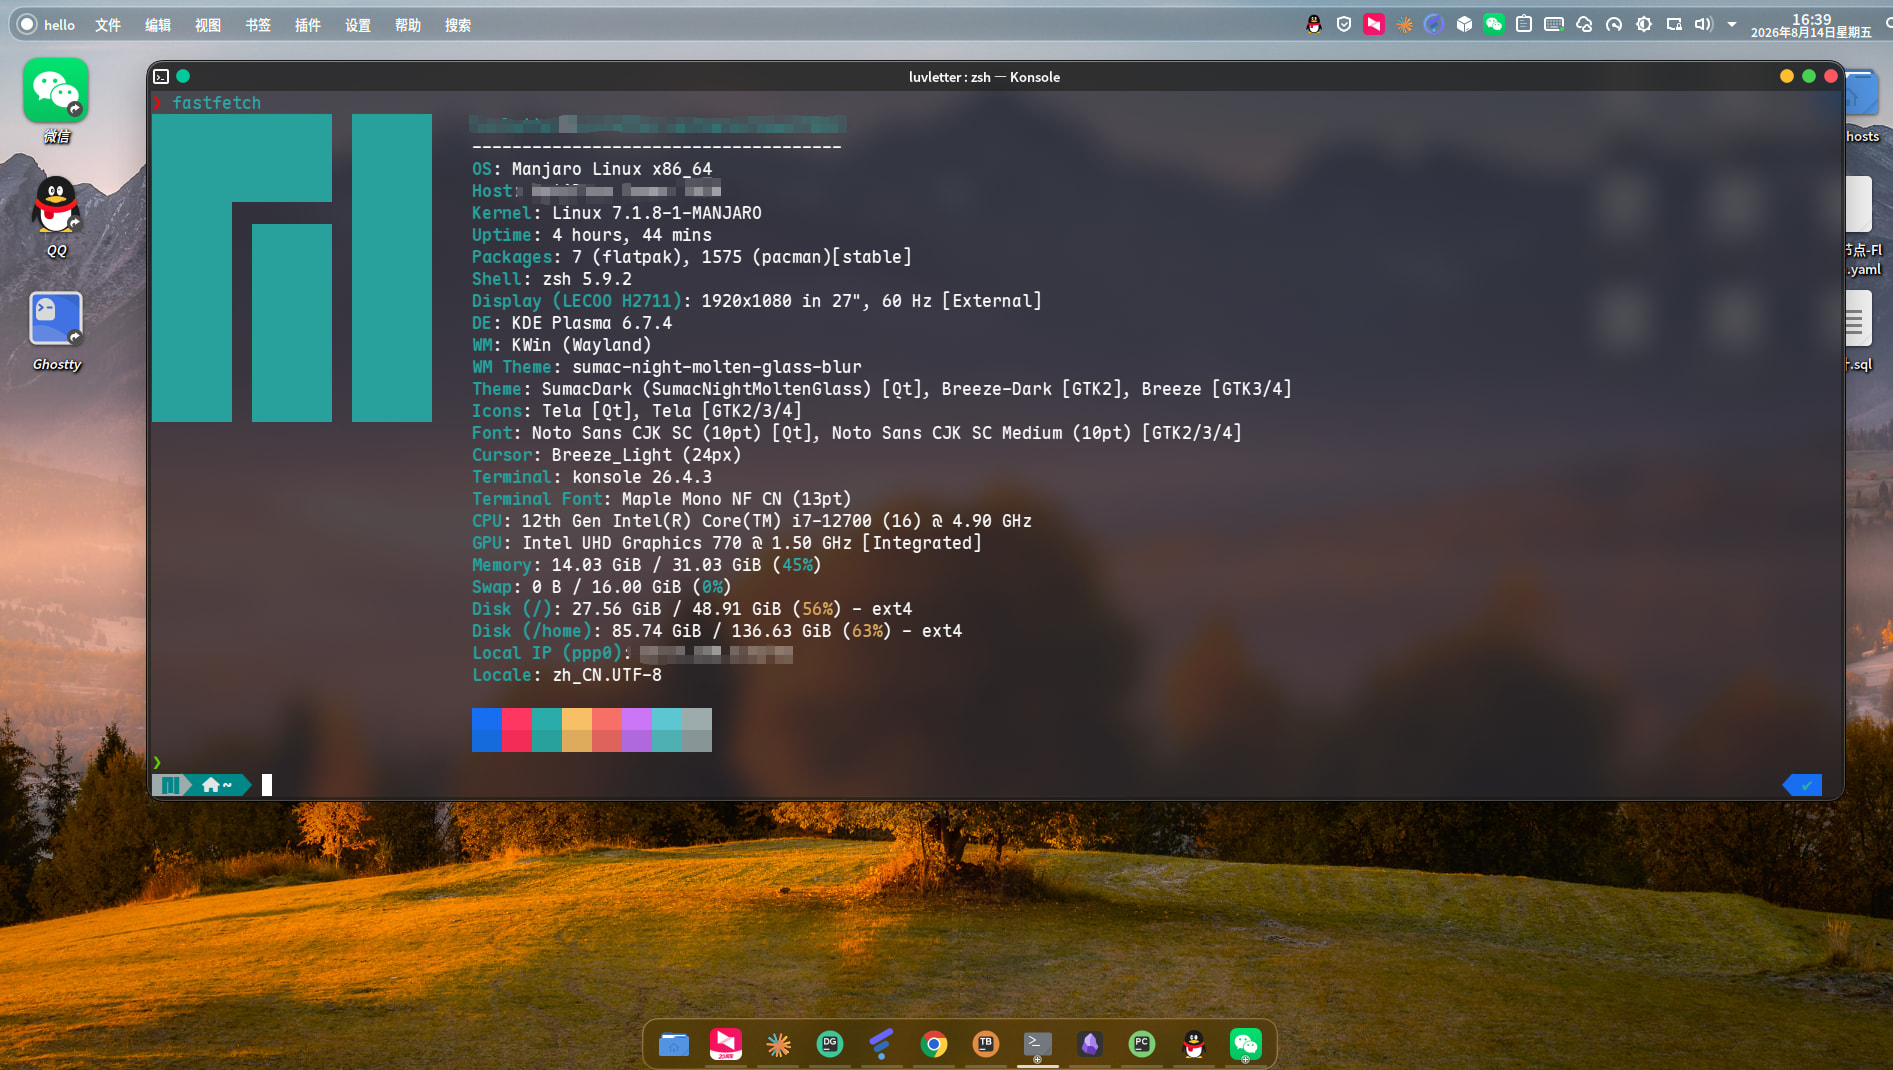Click the "Shell: zsh 5.9.2" line

(552, 279)
